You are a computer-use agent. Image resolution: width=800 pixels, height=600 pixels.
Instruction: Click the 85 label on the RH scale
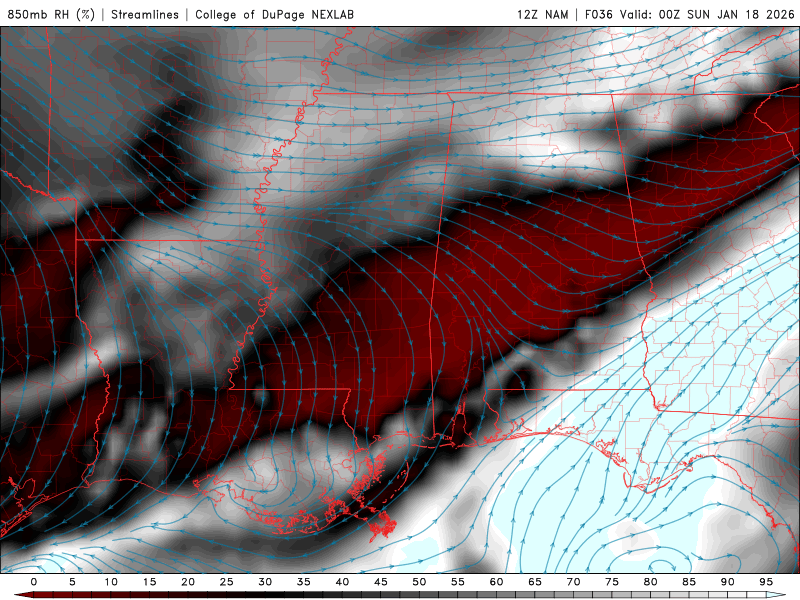coord(689,582)
